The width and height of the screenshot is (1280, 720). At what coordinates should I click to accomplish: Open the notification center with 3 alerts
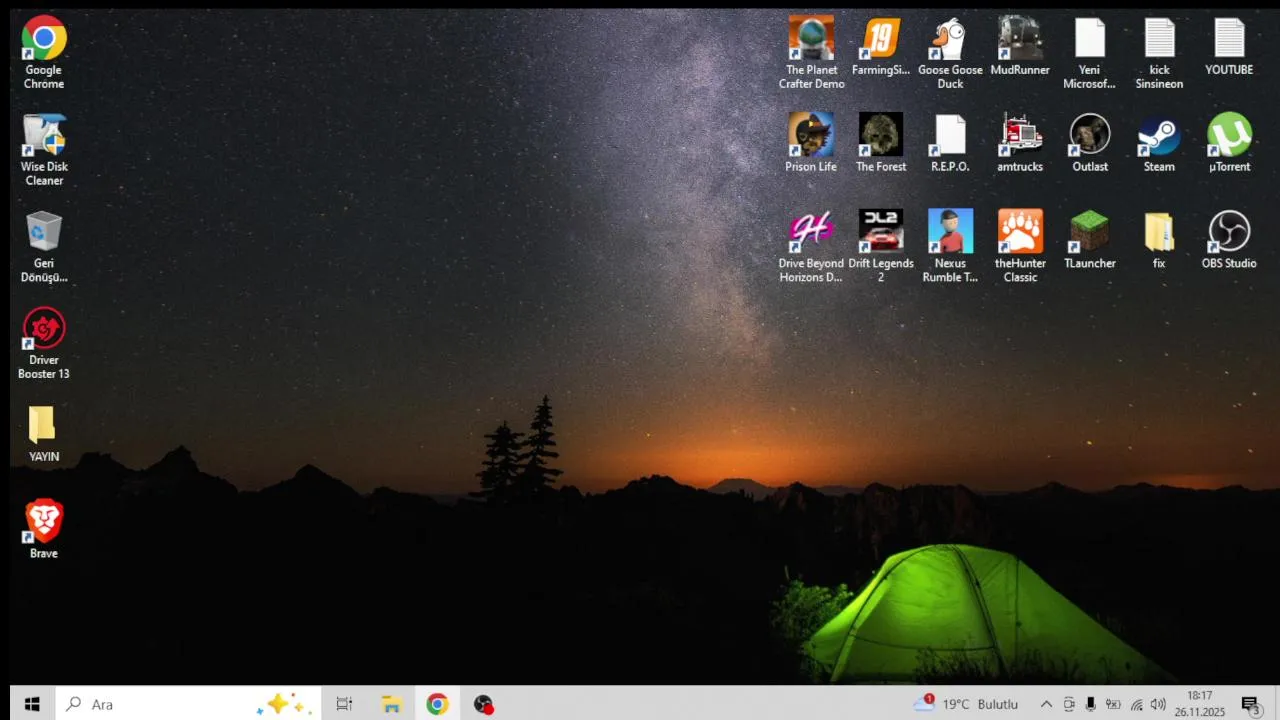pos(1250,705)
